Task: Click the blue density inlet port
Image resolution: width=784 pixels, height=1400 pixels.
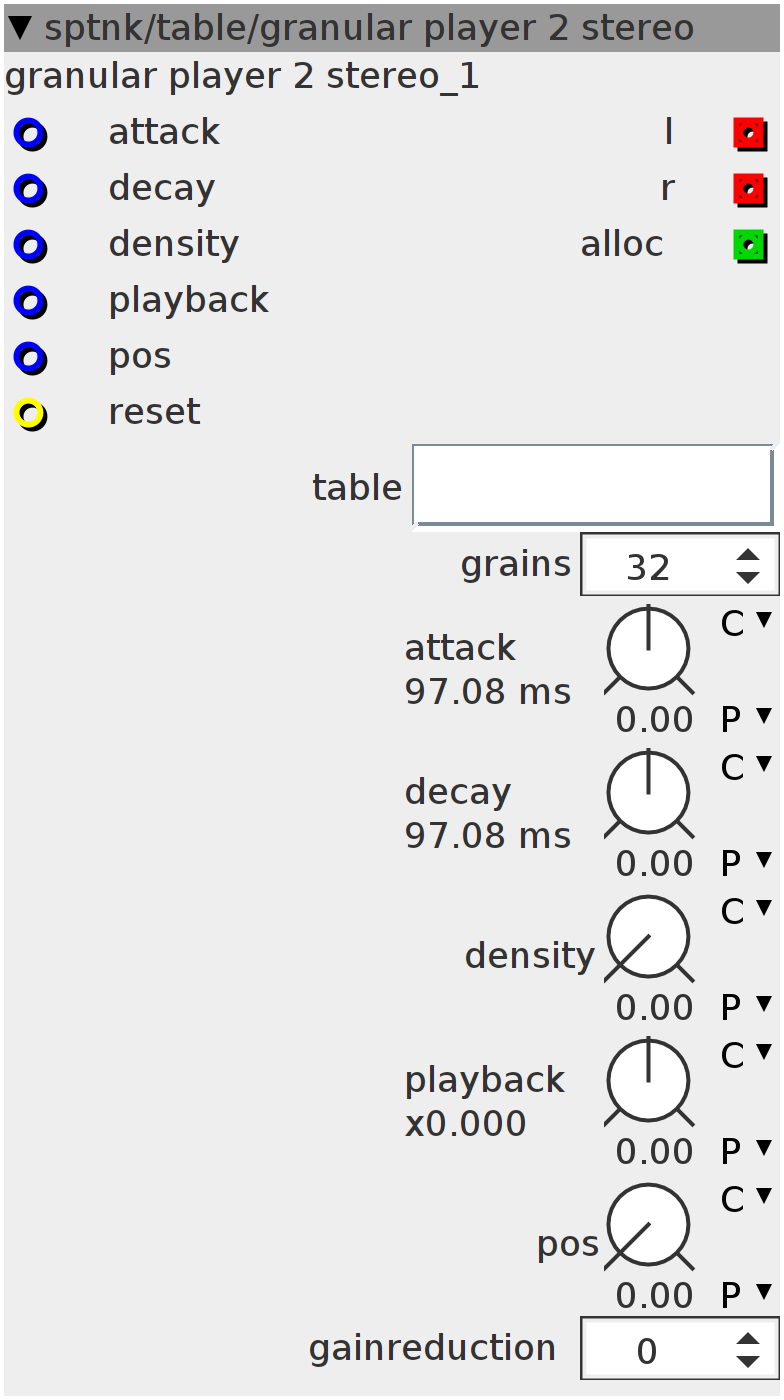Action: (30, 245)
